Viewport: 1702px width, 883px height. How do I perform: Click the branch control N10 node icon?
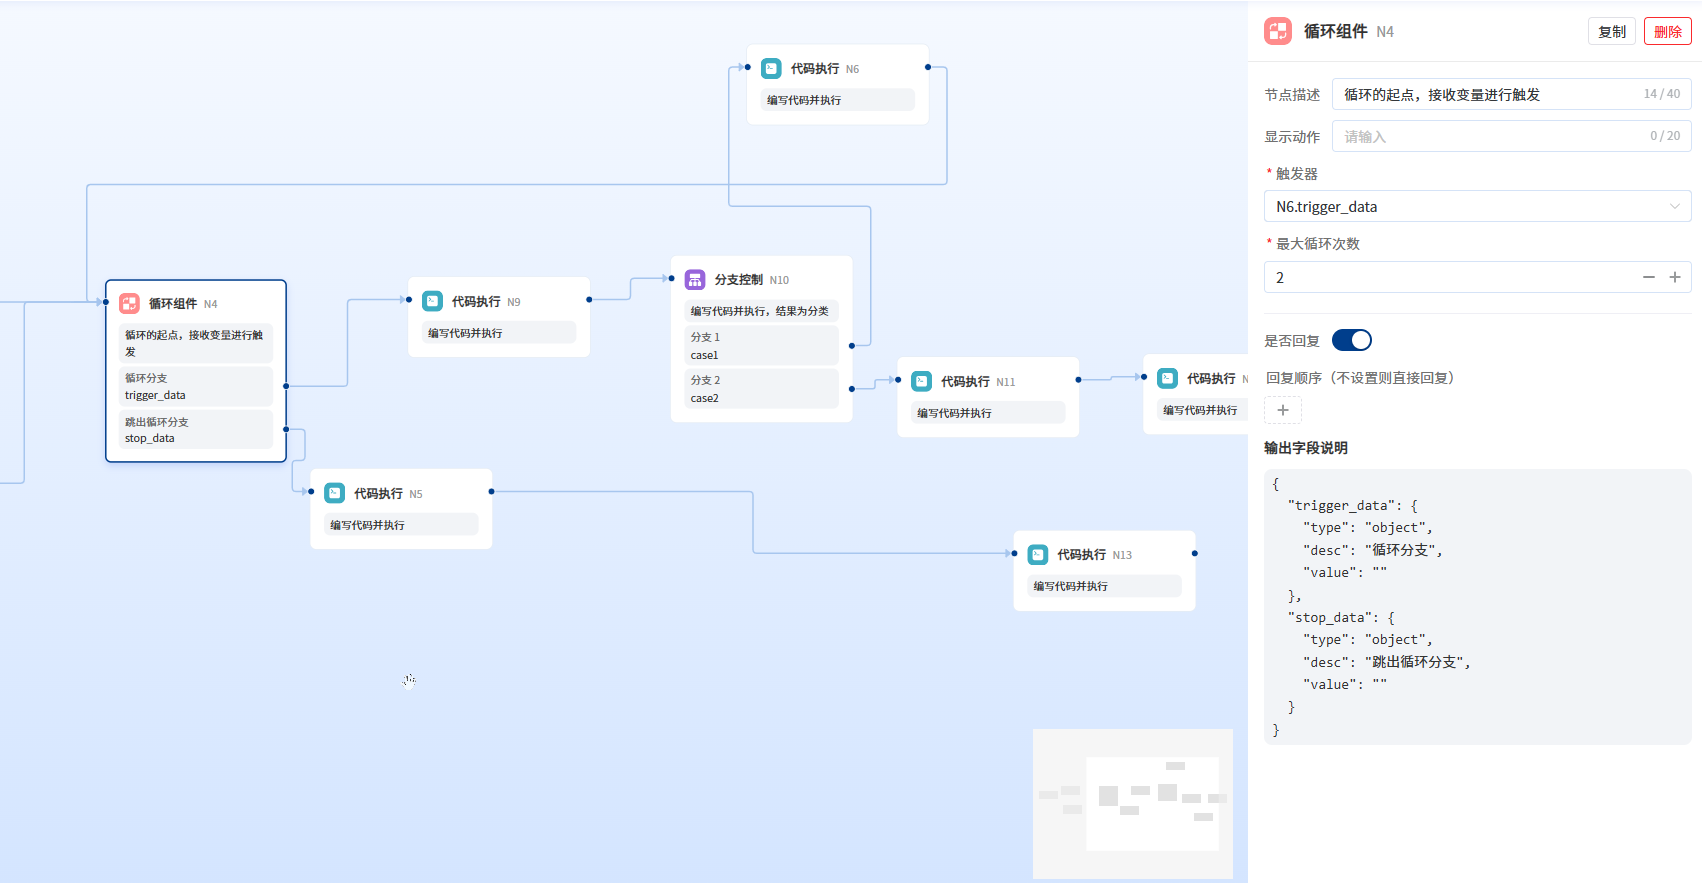click(x=695, y=280)
